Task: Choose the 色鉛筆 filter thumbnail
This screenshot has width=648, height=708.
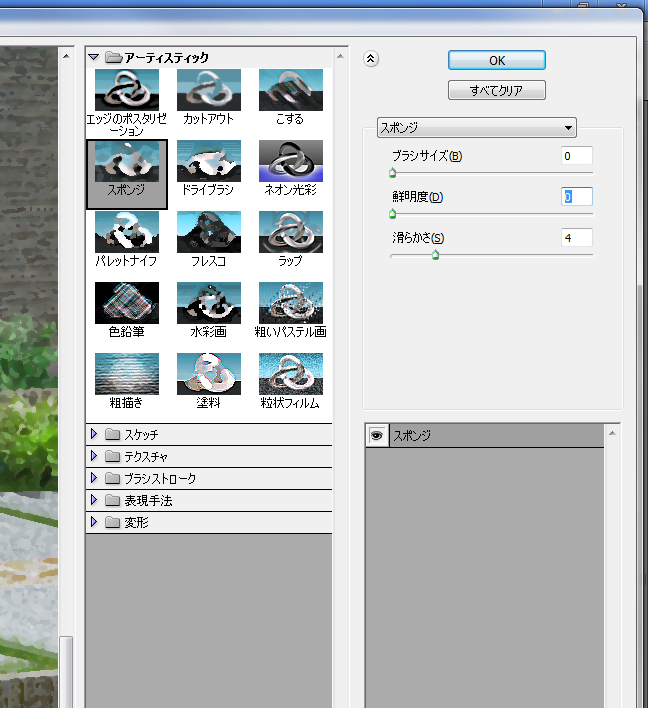Action: point(126,303)
